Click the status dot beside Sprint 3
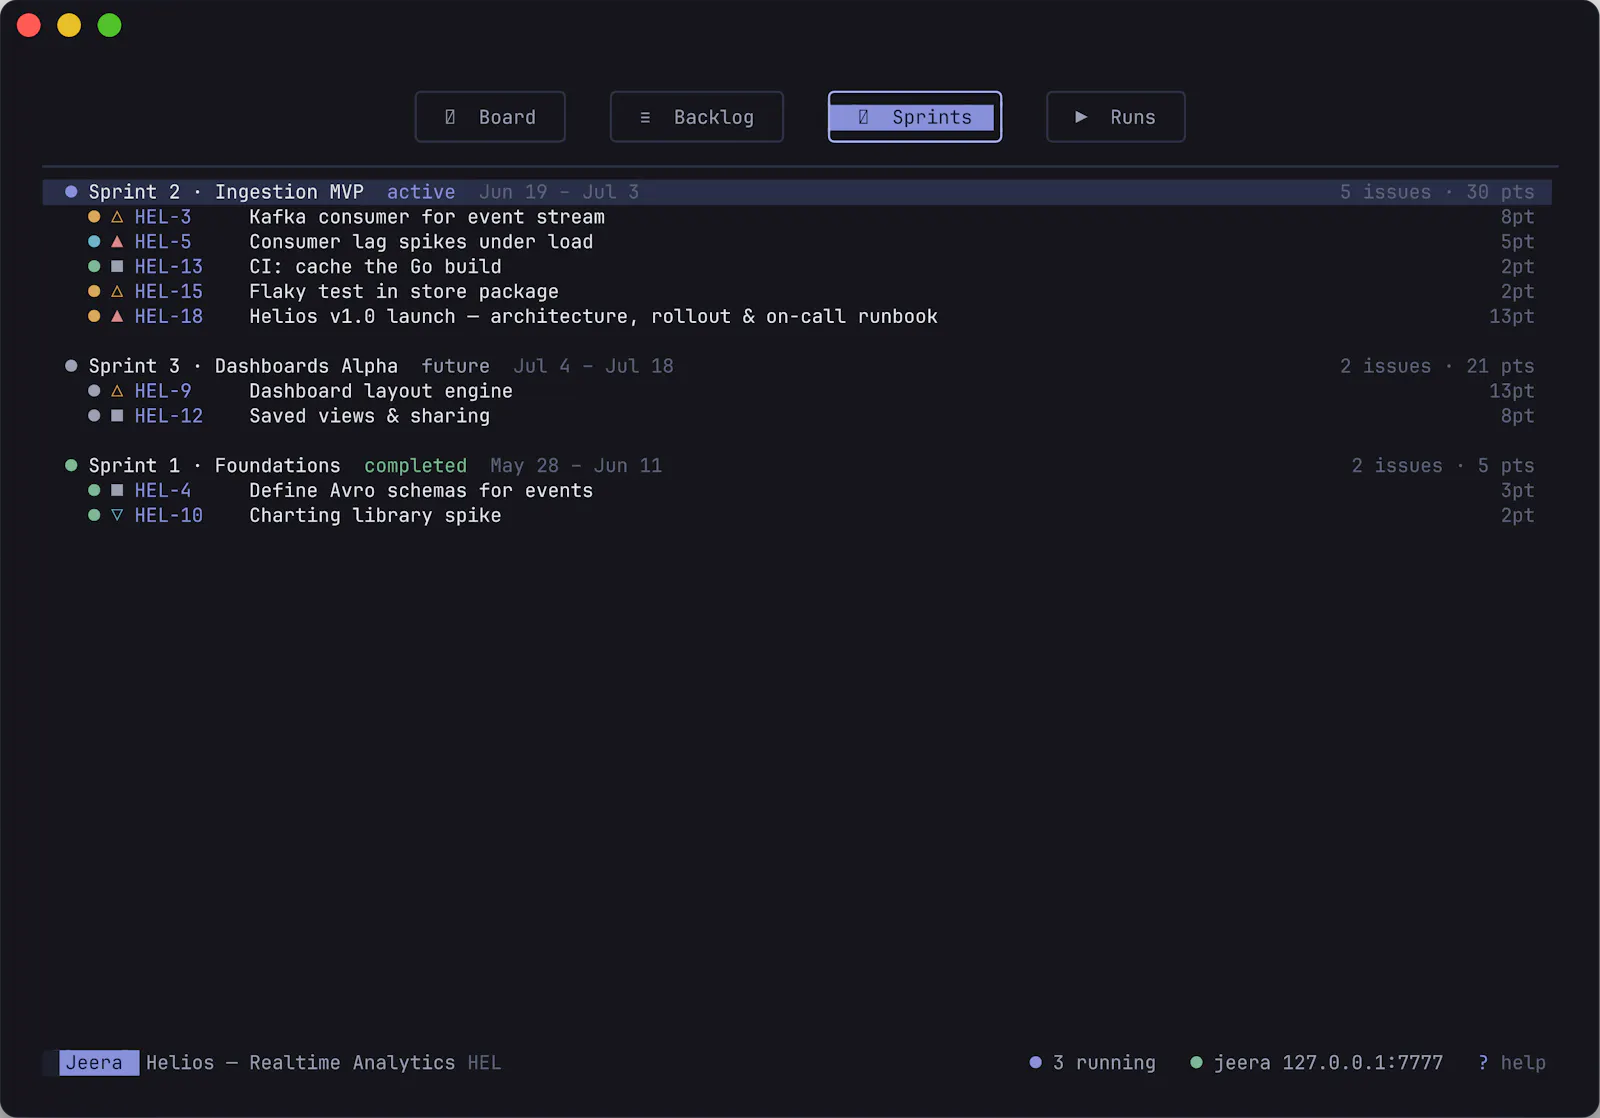 click(71, 366)
